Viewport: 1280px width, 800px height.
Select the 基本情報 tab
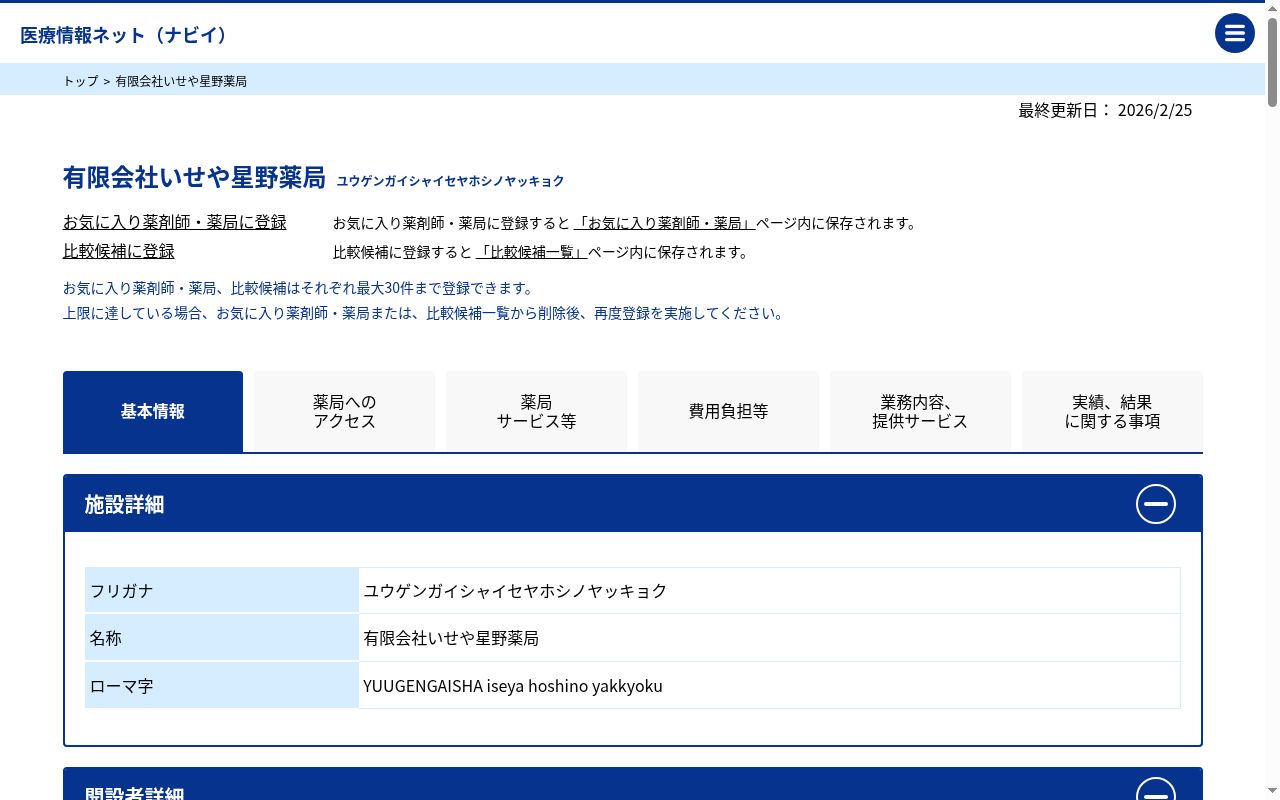153,412
